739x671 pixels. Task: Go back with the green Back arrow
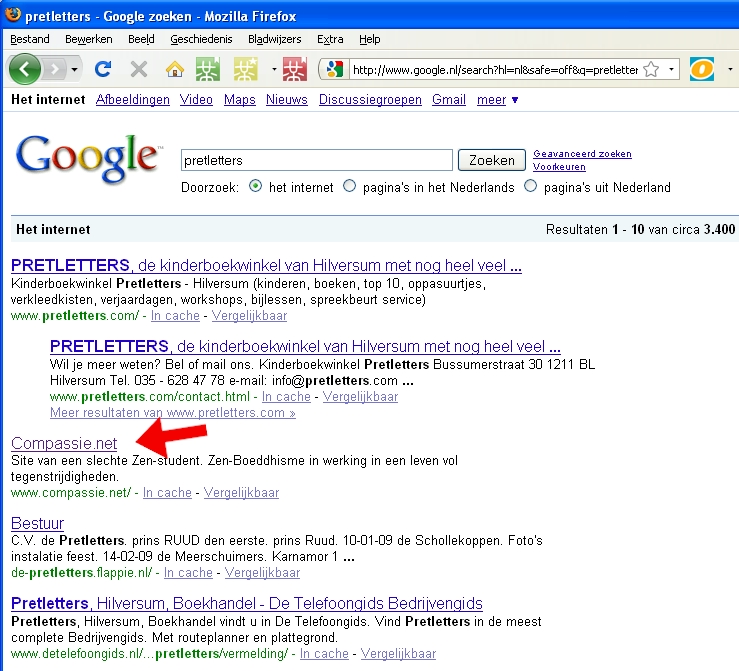[x=25, y=70]
